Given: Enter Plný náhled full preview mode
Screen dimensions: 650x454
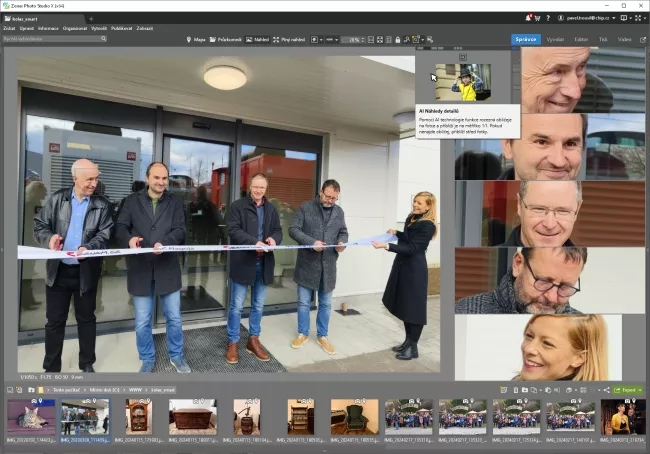Looking at the screenshot, I should tap(286, 39).
